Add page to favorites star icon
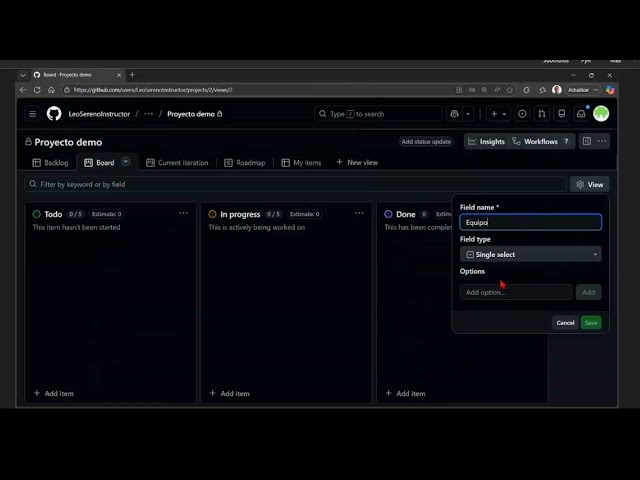Viewport: 640px width, 480px height. [509, 90]
